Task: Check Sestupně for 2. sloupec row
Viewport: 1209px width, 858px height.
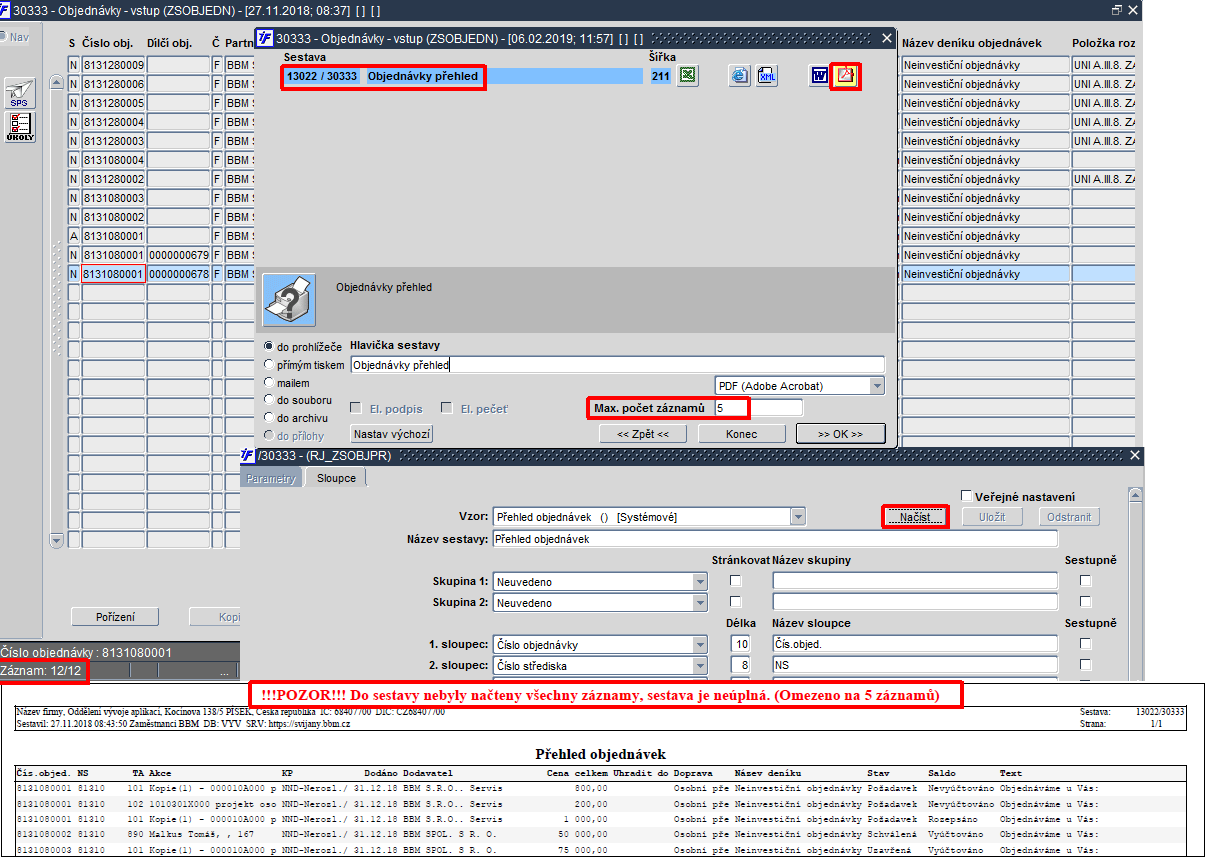Action: 1086,665
